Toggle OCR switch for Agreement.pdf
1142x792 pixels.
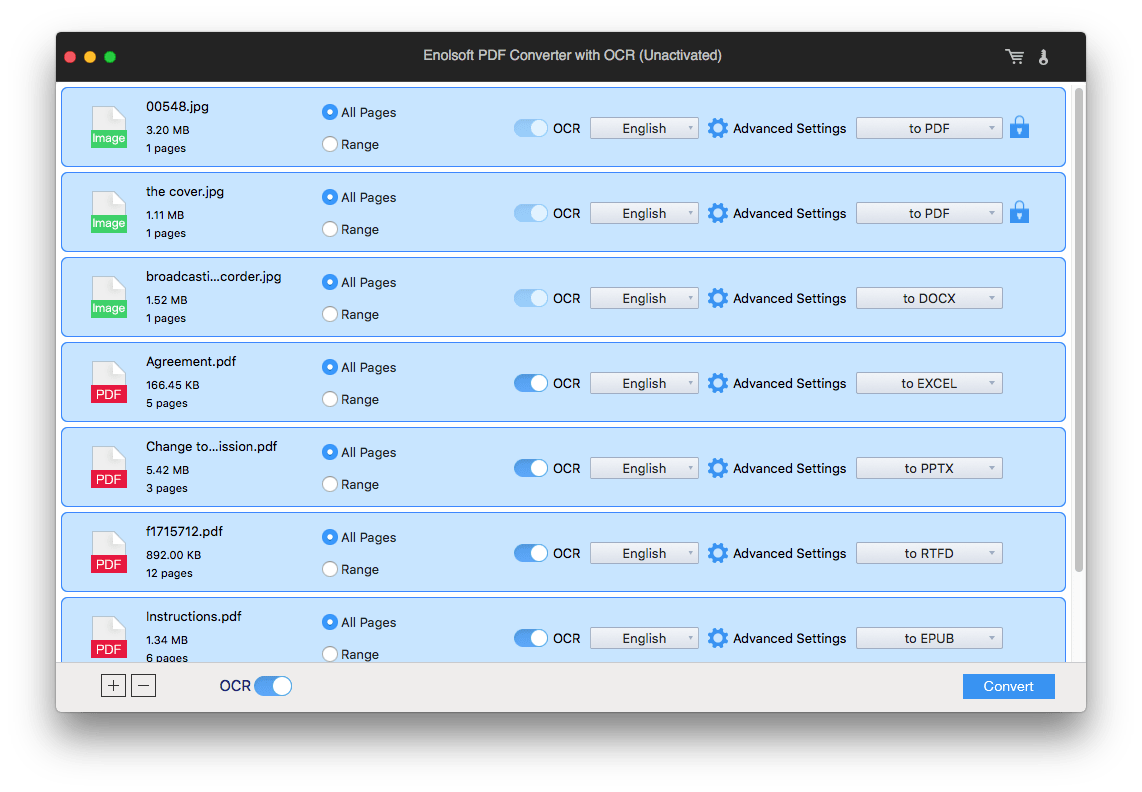click(531, 383)
